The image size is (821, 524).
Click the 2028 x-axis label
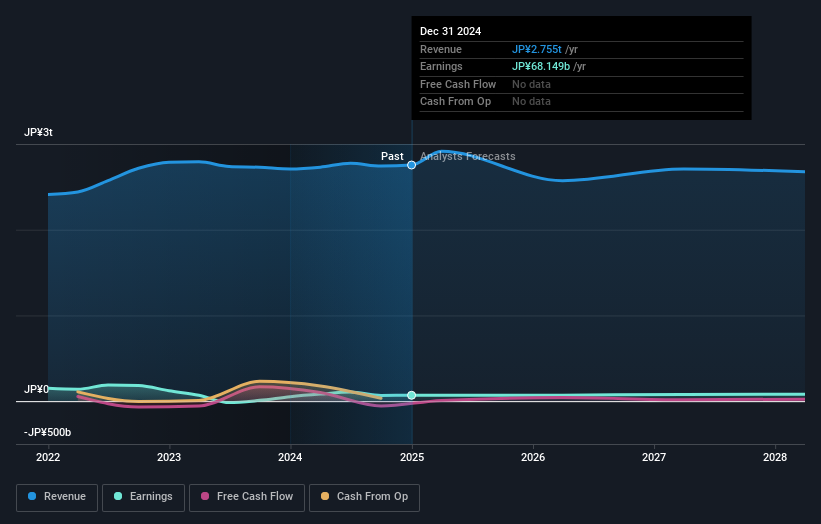click(775, 457)
